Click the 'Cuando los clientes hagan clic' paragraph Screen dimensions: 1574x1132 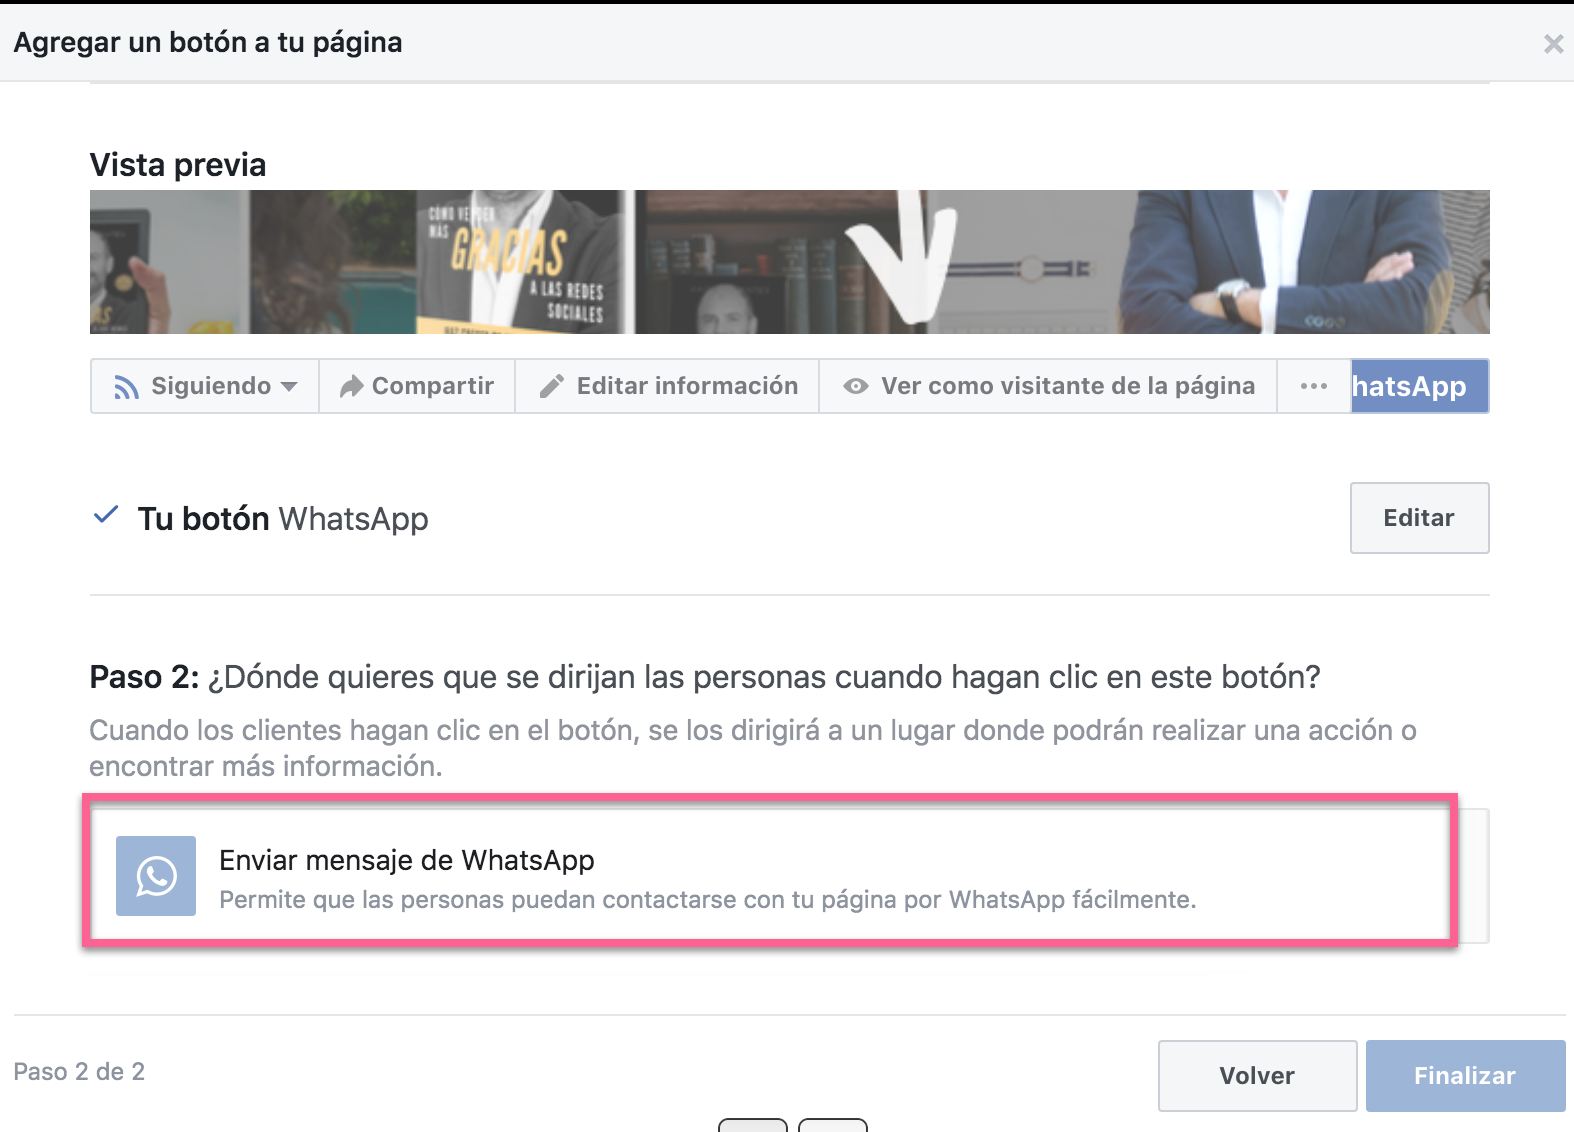[x=753, y=748]
